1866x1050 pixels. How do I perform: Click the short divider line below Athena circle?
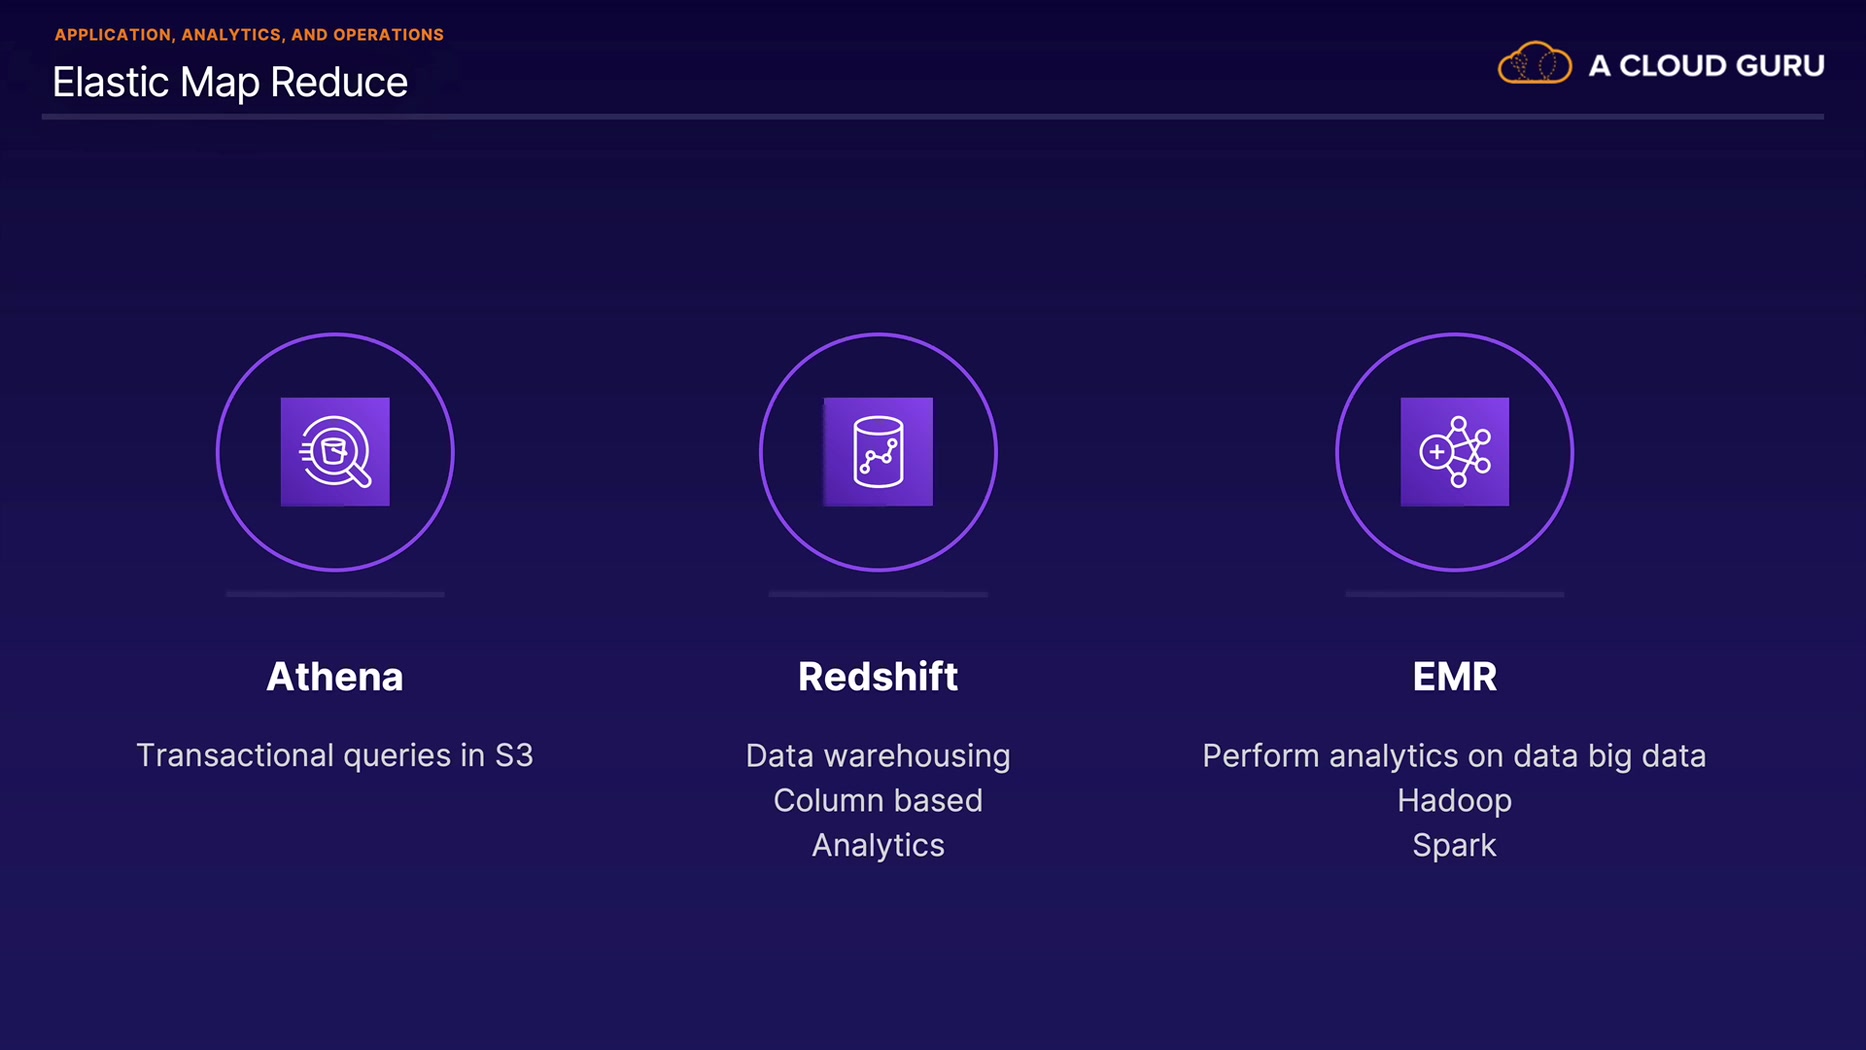335,594
